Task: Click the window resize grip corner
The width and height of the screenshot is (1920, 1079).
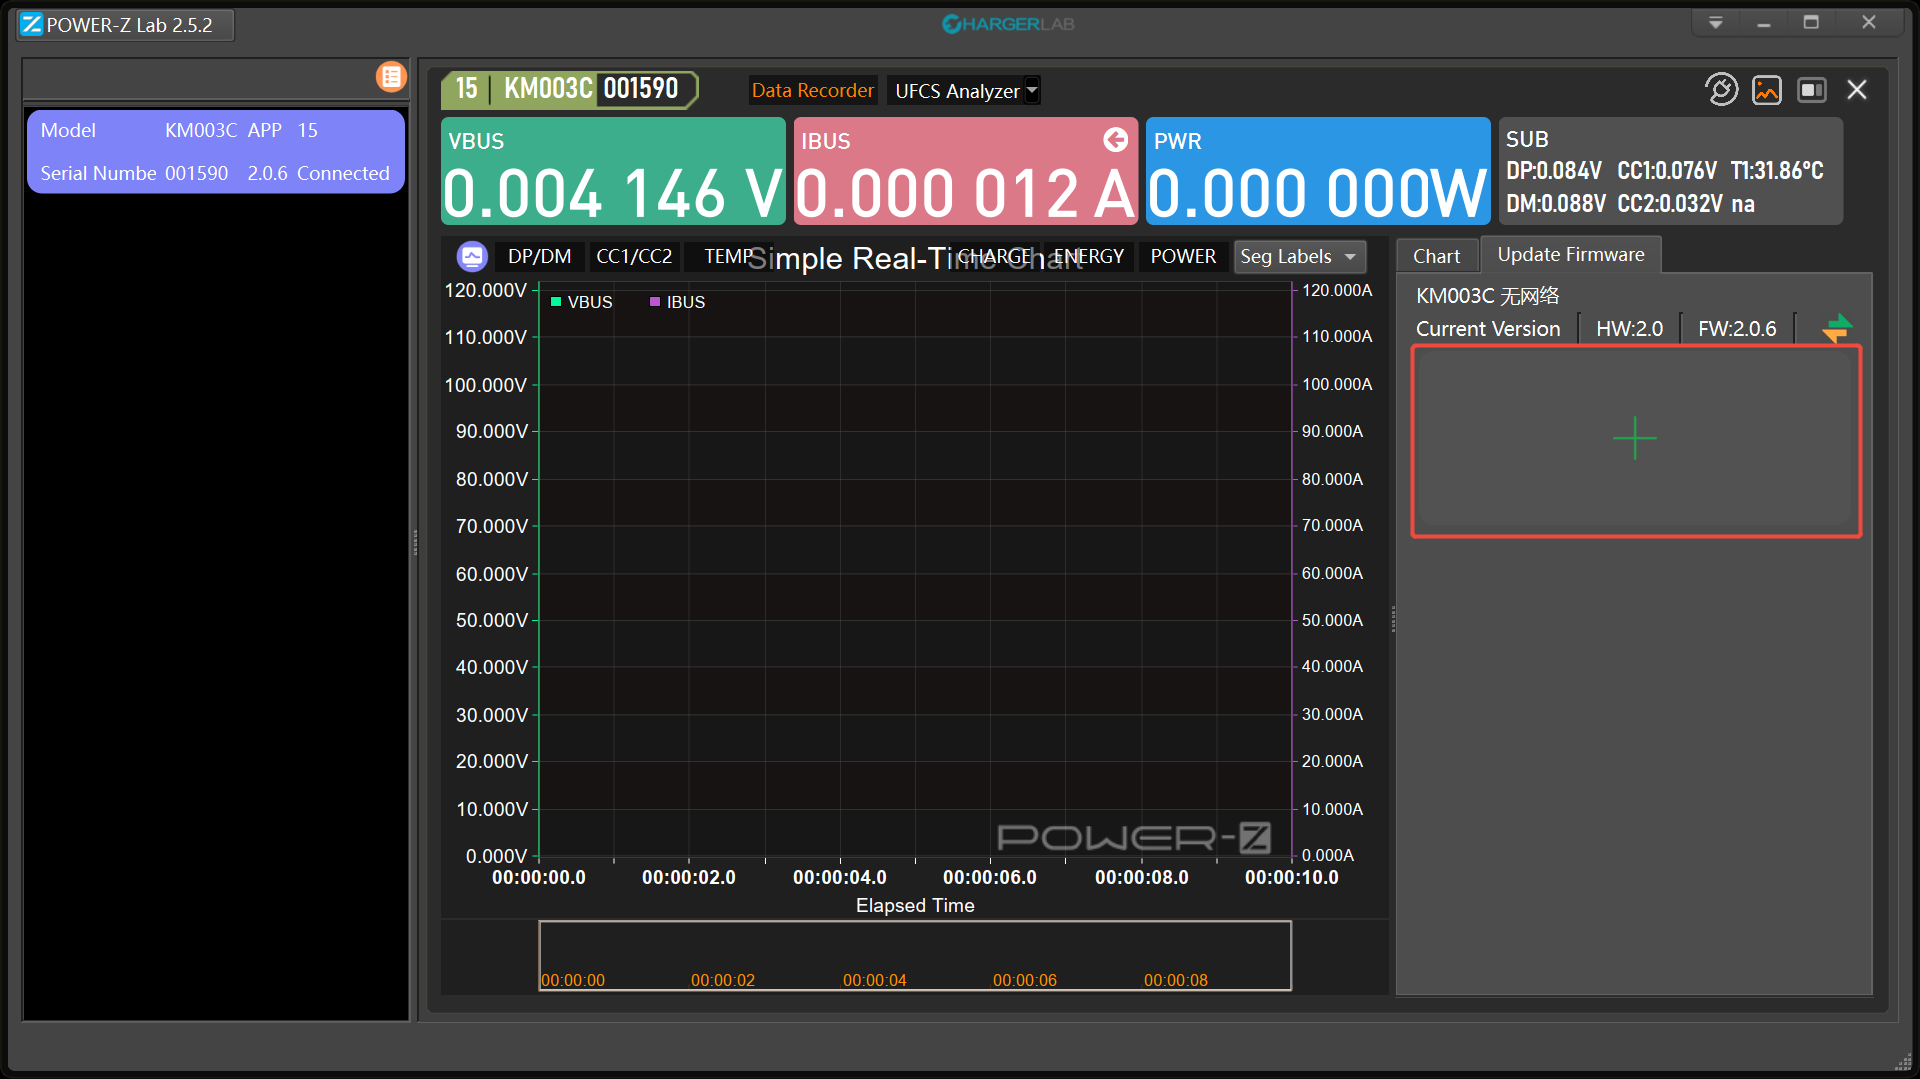Action: click(x=1903, y=1063)
